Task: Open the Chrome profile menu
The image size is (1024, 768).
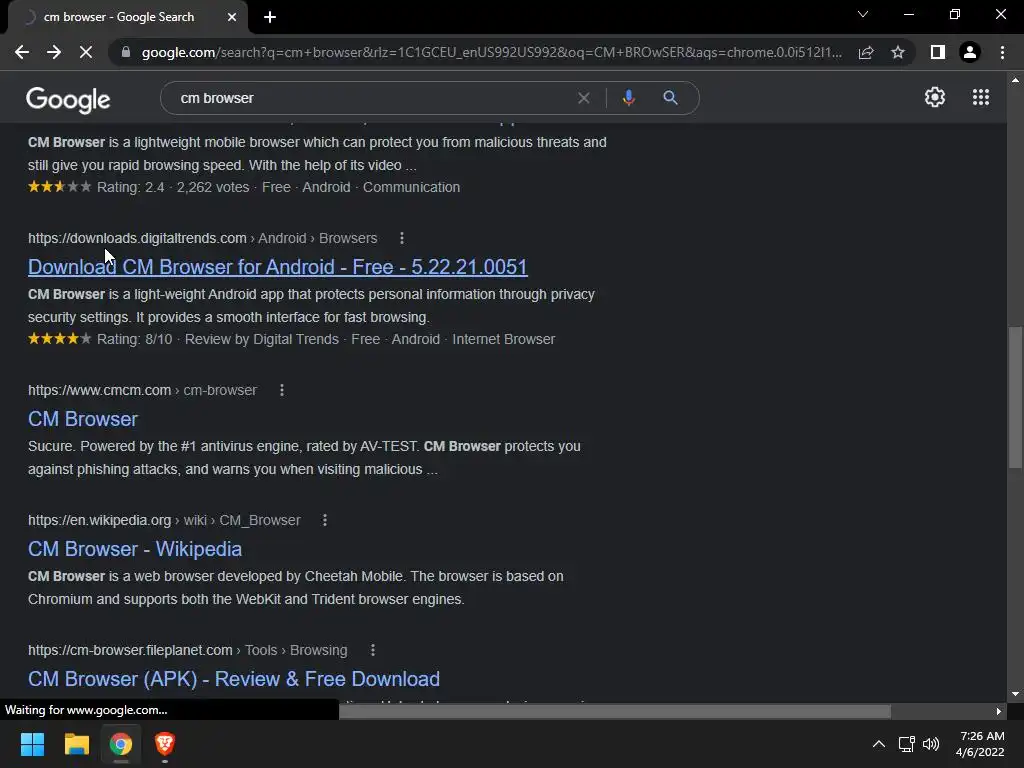Action: point(970,52)
